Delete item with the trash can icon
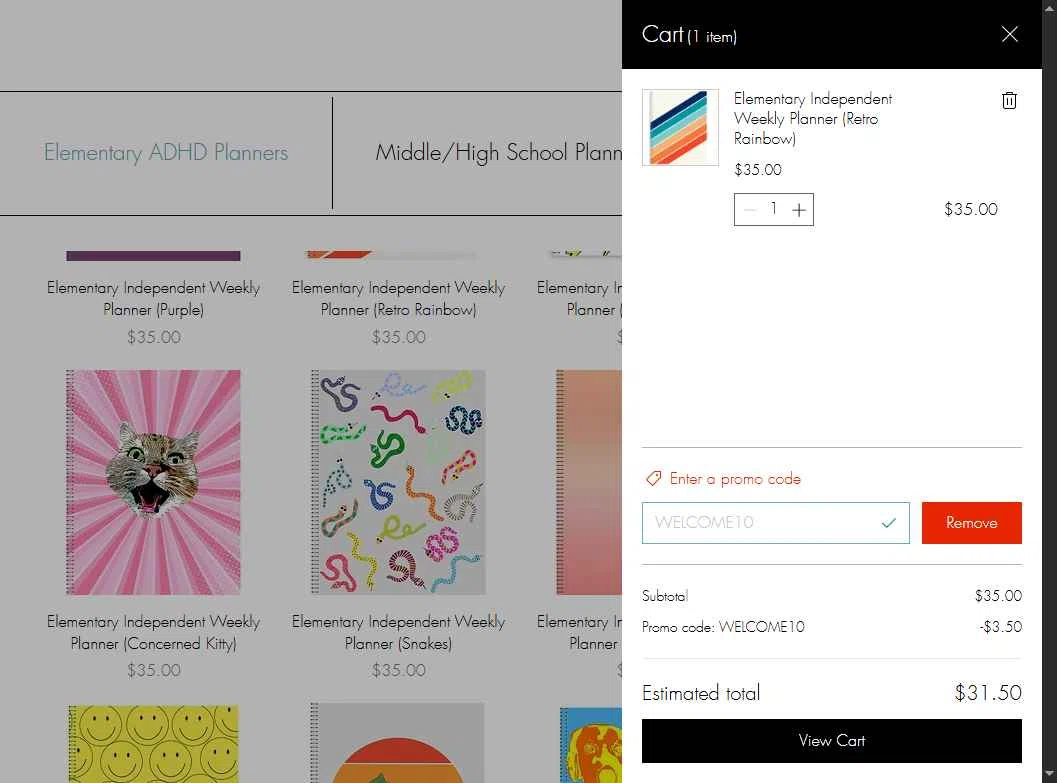 [x=1008, y=100]
